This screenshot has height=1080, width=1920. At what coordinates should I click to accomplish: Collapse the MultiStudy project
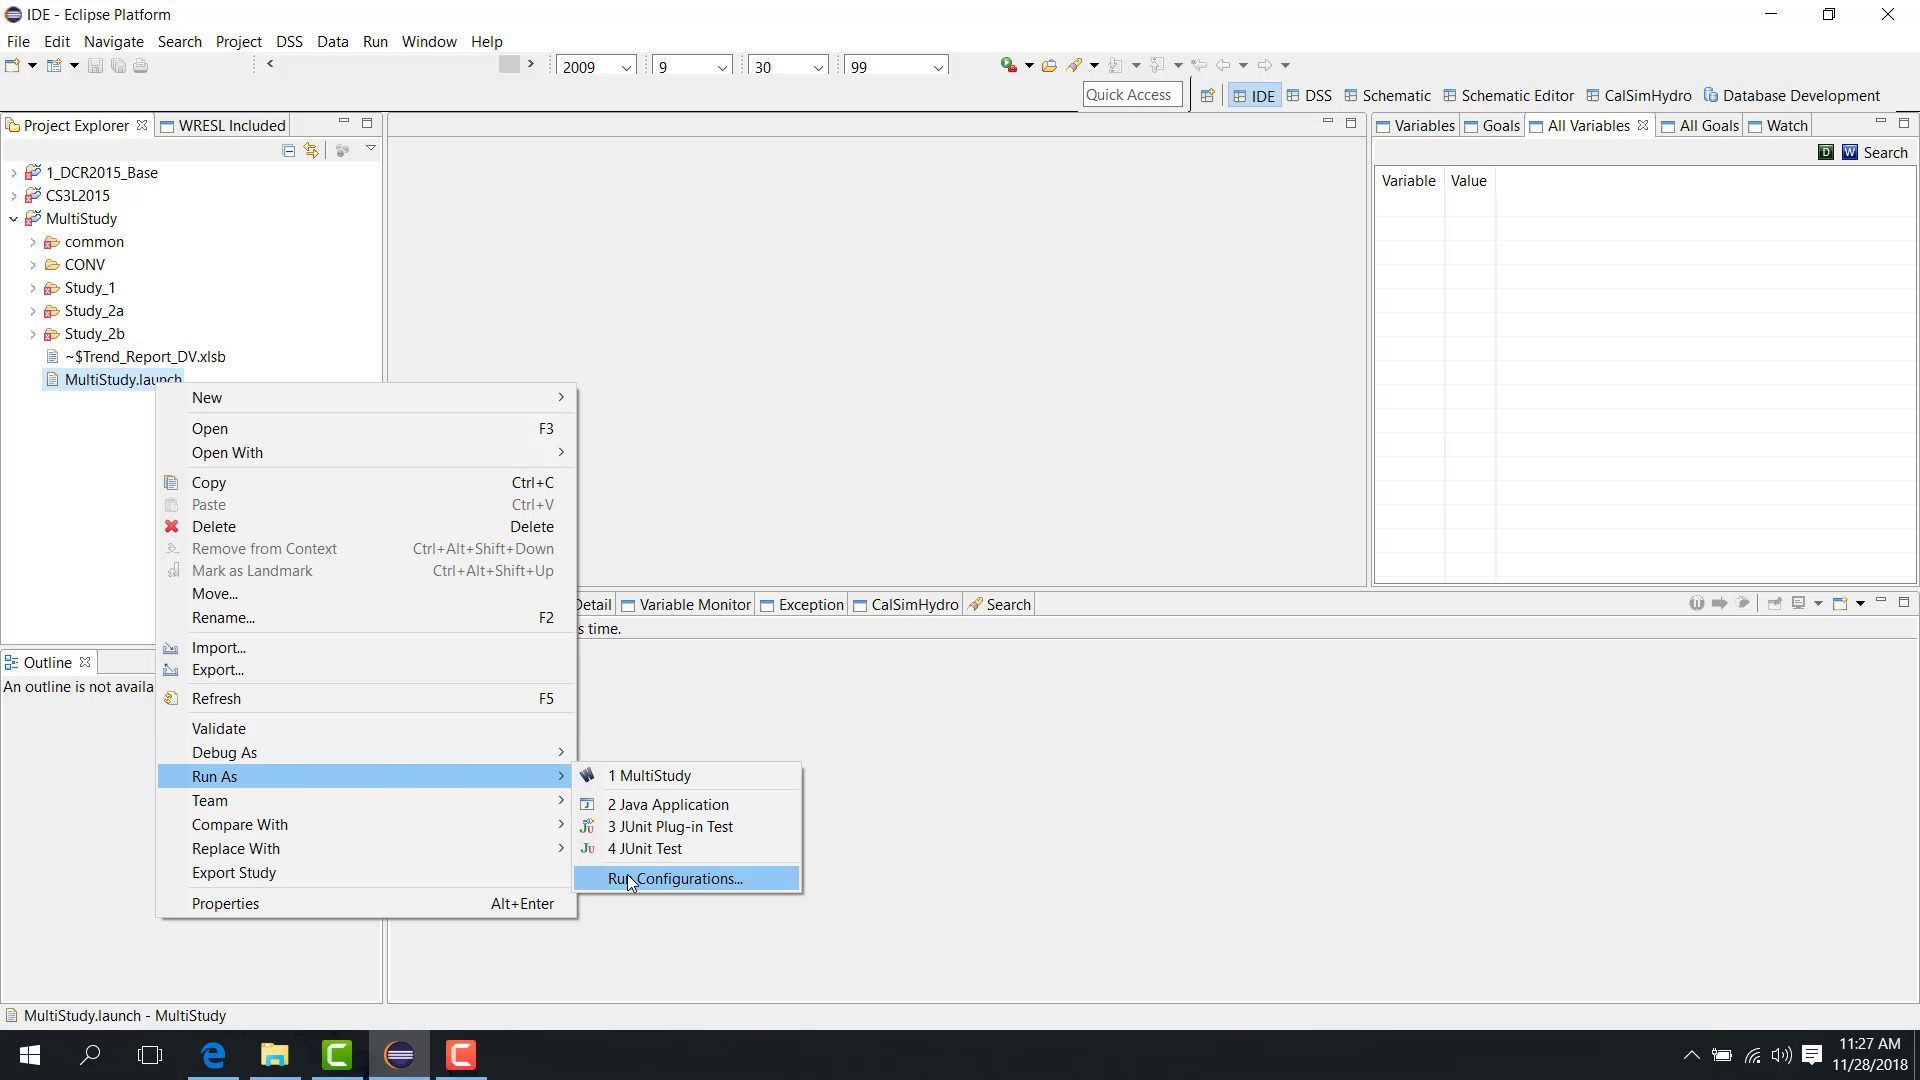(14, 219)
